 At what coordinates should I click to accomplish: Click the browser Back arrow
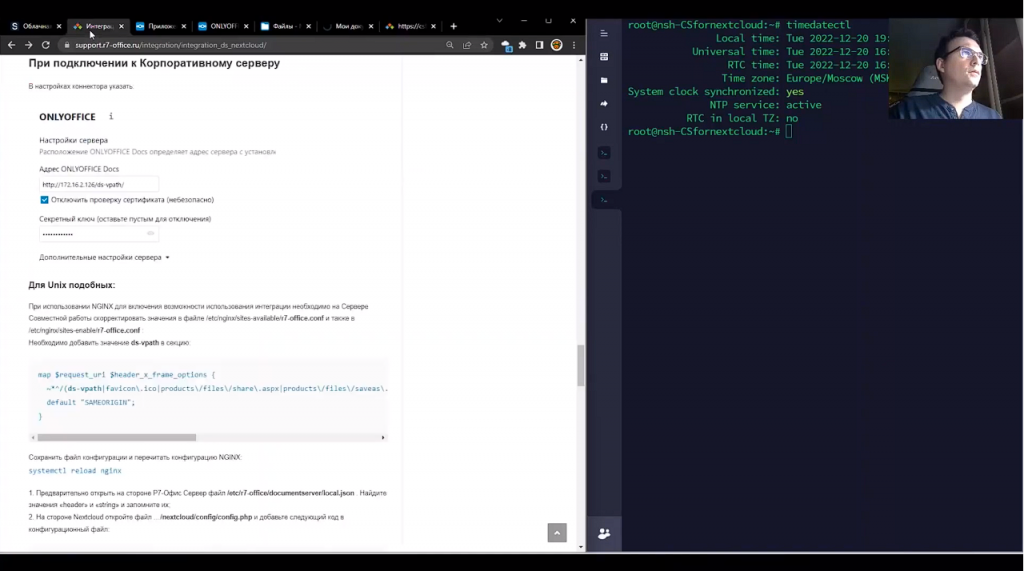(11, 45)
